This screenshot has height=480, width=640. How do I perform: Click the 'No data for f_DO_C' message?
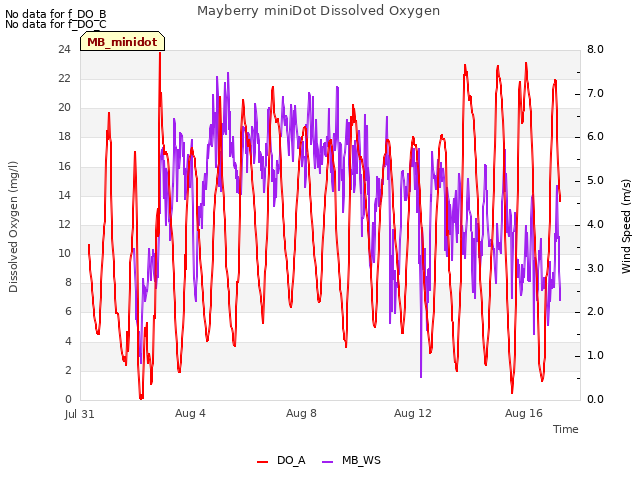(56, 24)
